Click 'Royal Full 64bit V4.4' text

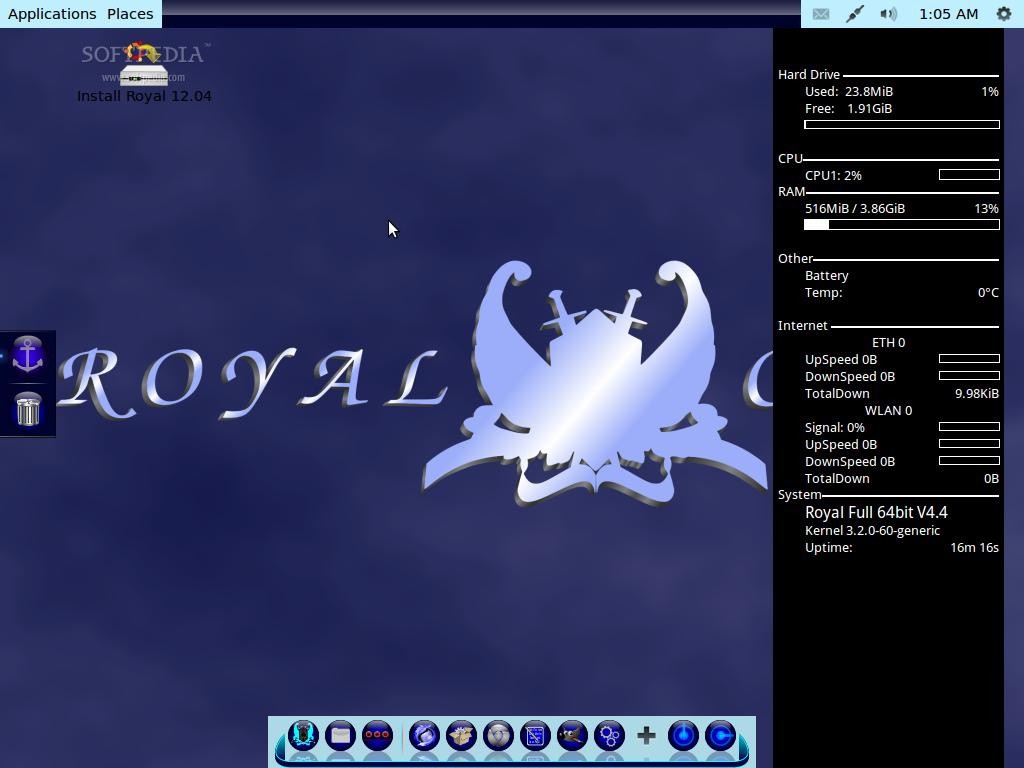[876, 513]
